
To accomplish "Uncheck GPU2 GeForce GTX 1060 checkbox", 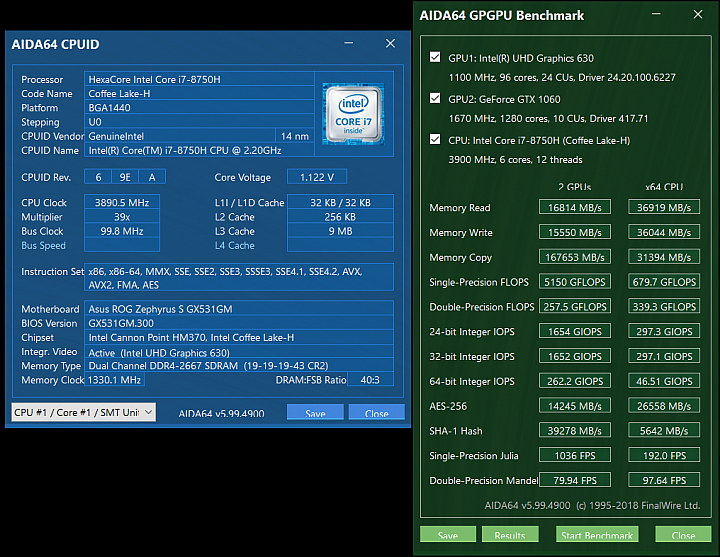I will click(435, 98).
